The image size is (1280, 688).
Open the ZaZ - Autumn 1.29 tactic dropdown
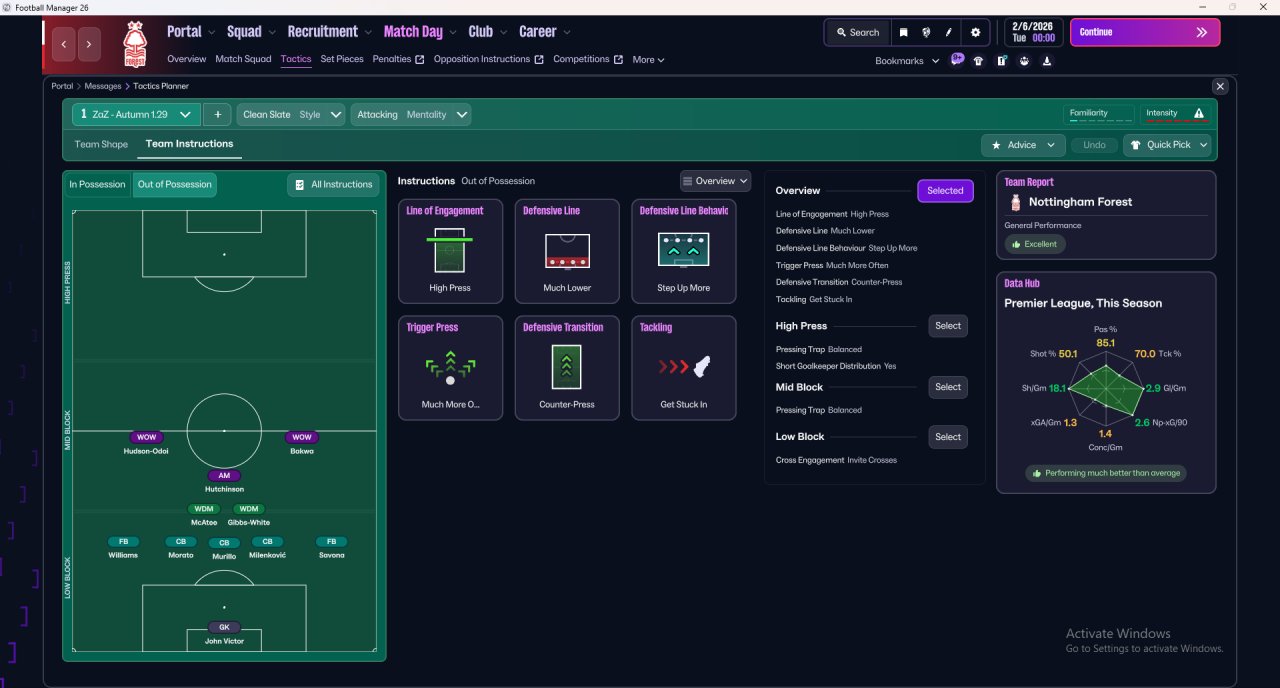tap(136, 114)
